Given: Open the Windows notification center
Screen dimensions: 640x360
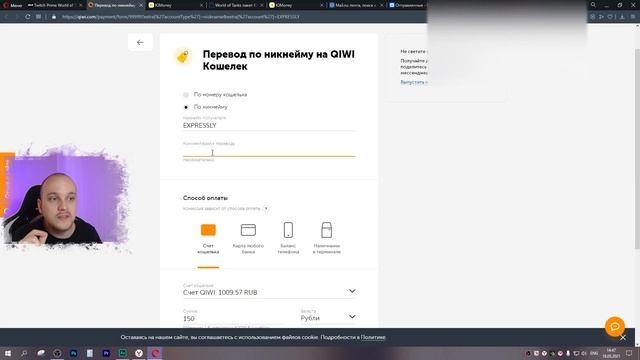Looking at the screenshot, I should [x=629, y=353].
